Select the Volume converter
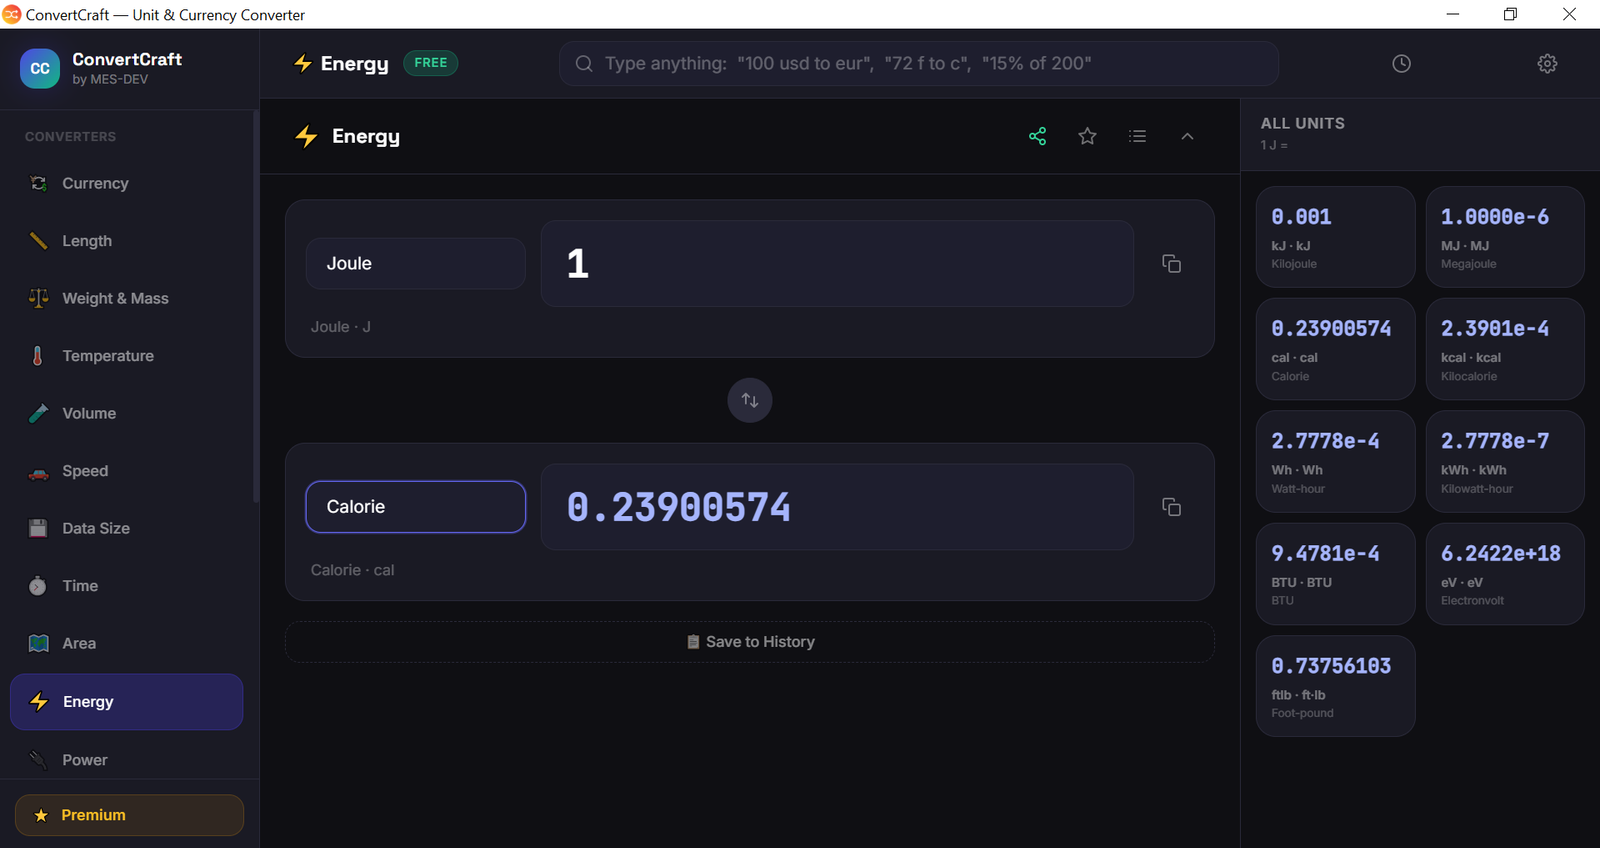 127,413
